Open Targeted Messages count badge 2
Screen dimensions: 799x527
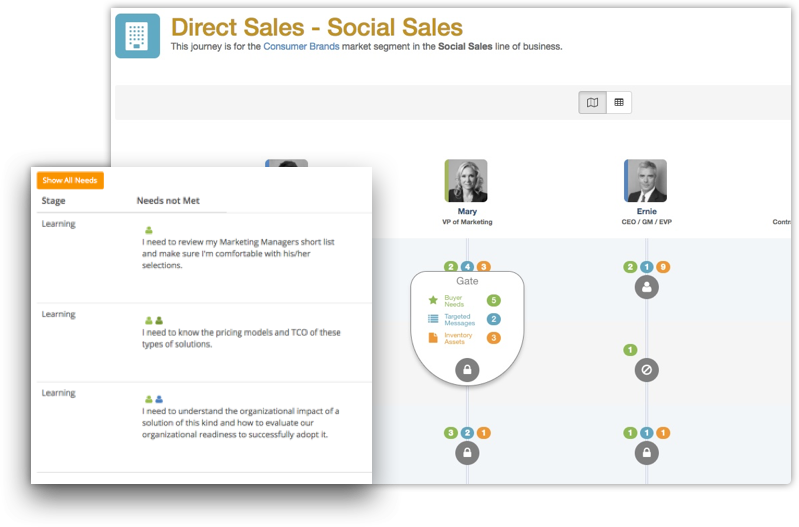click(493, 319)
